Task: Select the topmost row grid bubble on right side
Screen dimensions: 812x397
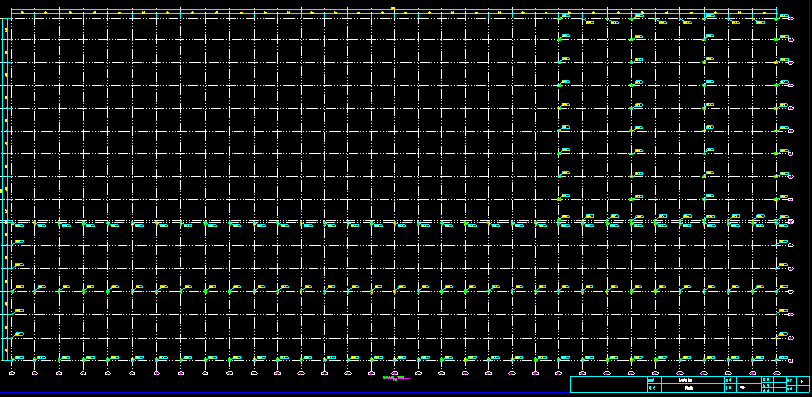Action: pyautogui.click(x=791, y=19)
